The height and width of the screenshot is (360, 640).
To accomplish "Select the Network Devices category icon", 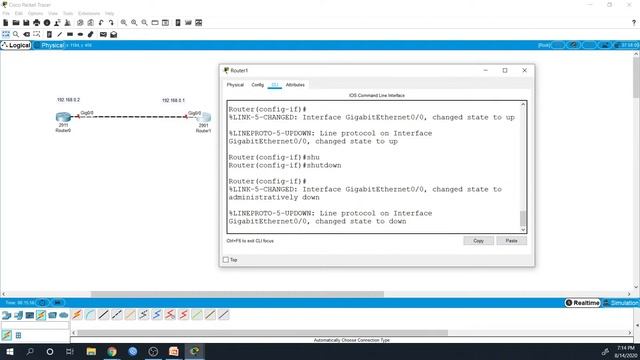I will pyautogui.click(x=7, y=315).
